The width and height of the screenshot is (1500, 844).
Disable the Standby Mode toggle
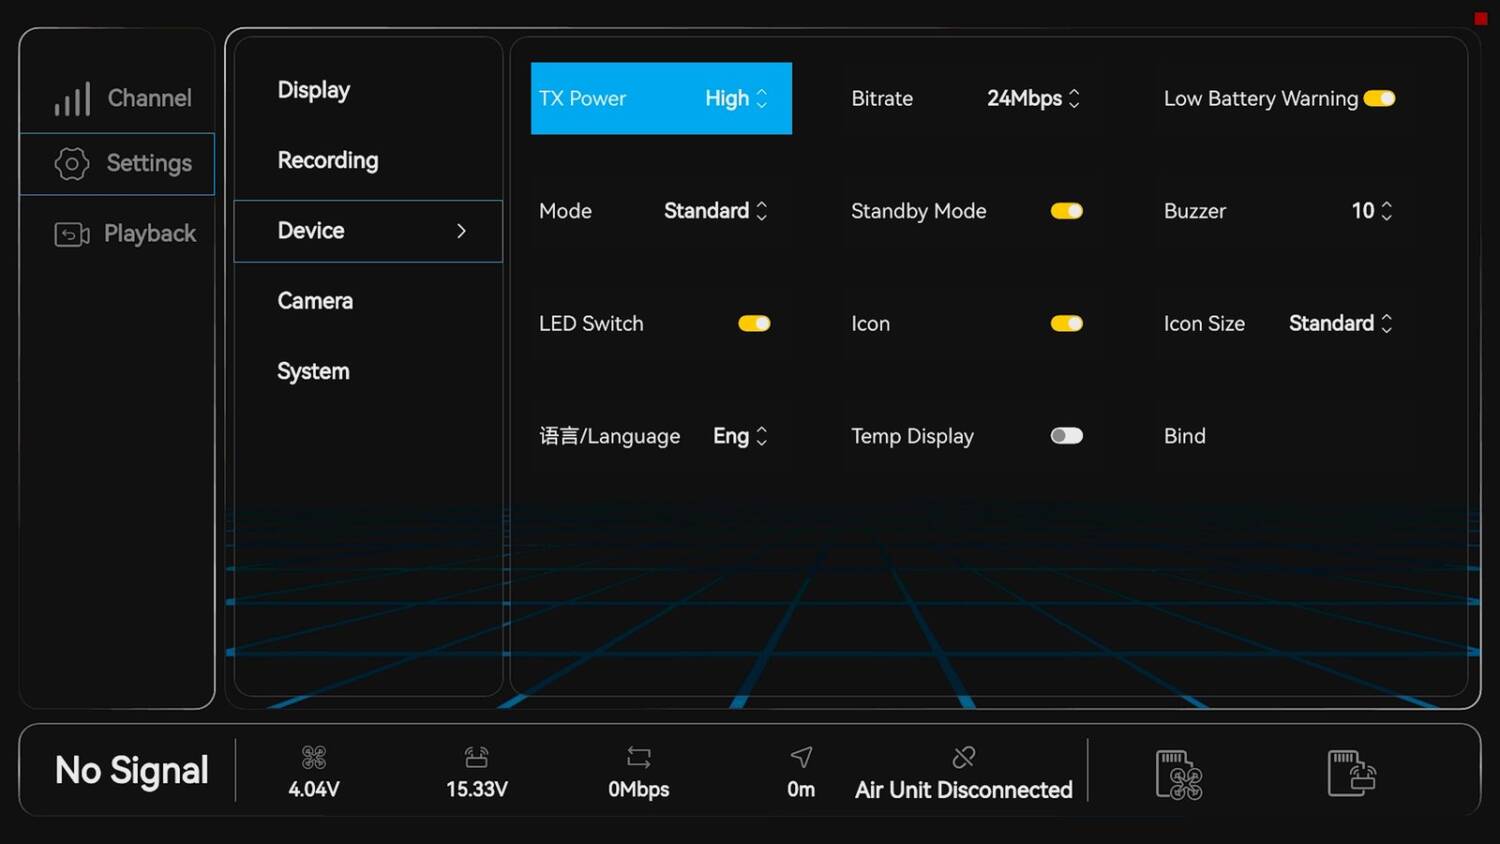click(x=1066, y=211)
